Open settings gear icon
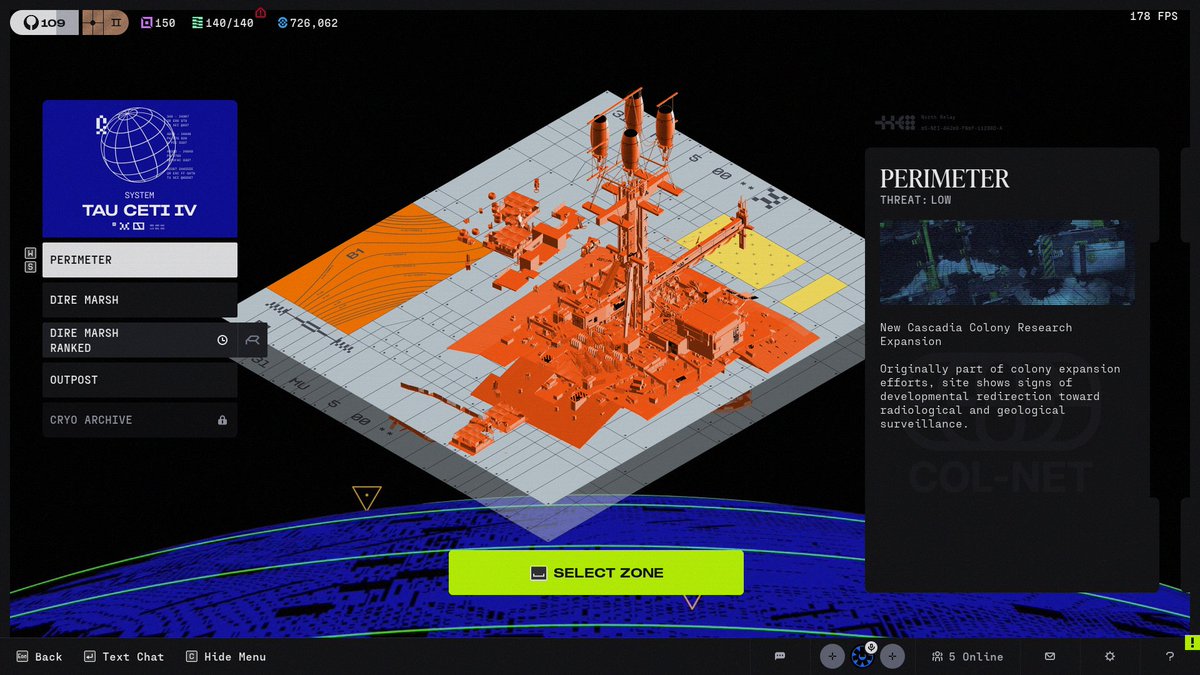Screen dimensions: 1200x675 pos(1110,657)
